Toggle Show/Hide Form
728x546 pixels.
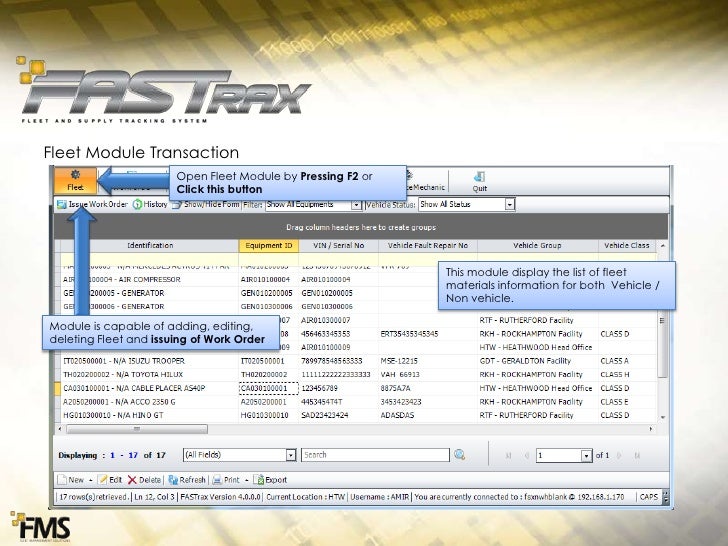206,204
